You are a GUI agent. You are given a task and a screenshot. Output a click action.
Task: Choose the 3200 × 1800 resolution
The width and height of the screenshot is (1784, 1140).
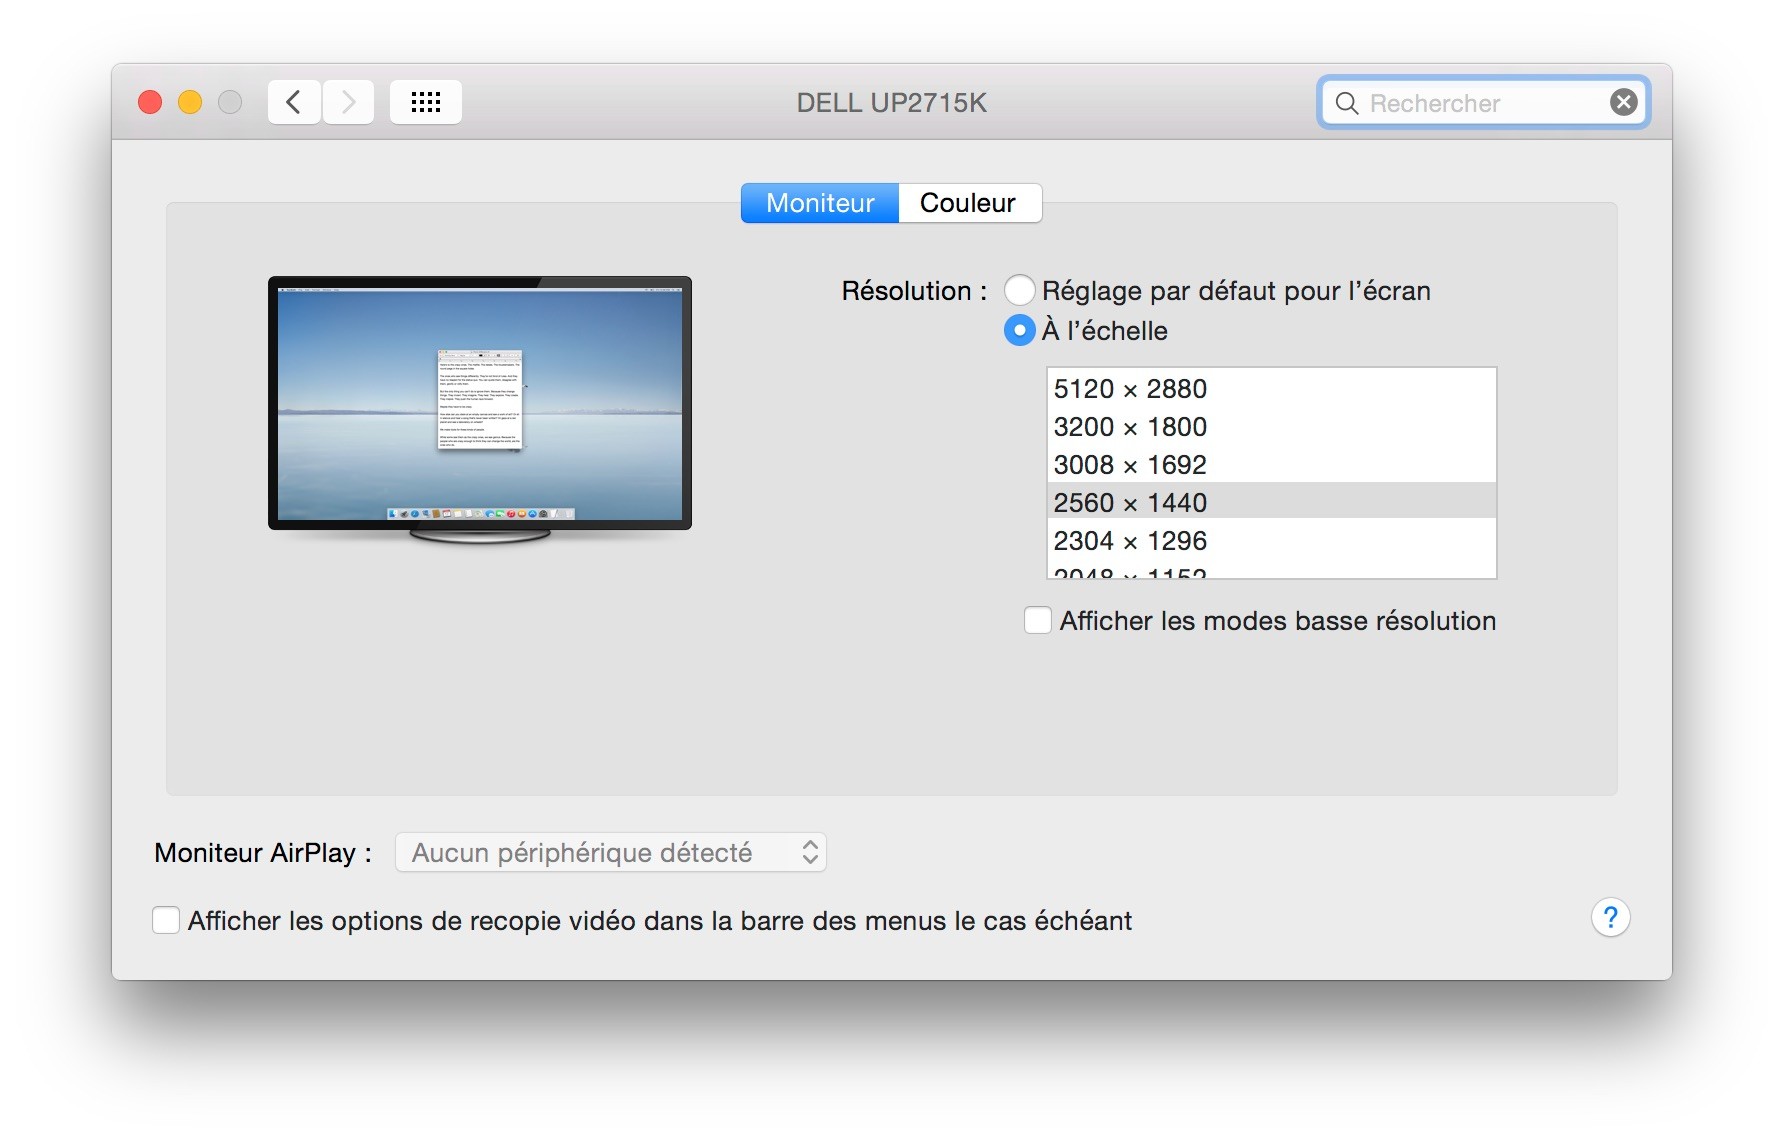point(1130,427)
